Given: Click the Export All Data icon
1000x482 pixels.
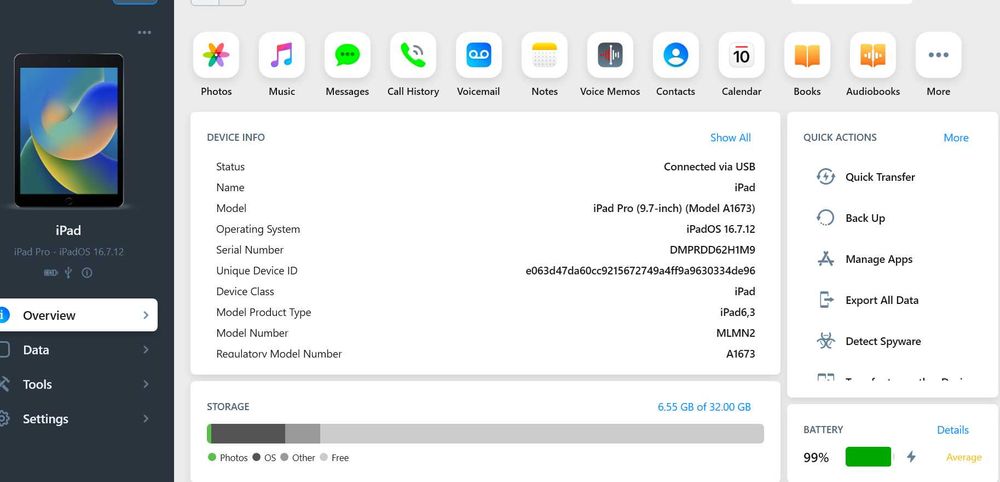Looking at the screenshot, I should point(826,300).
